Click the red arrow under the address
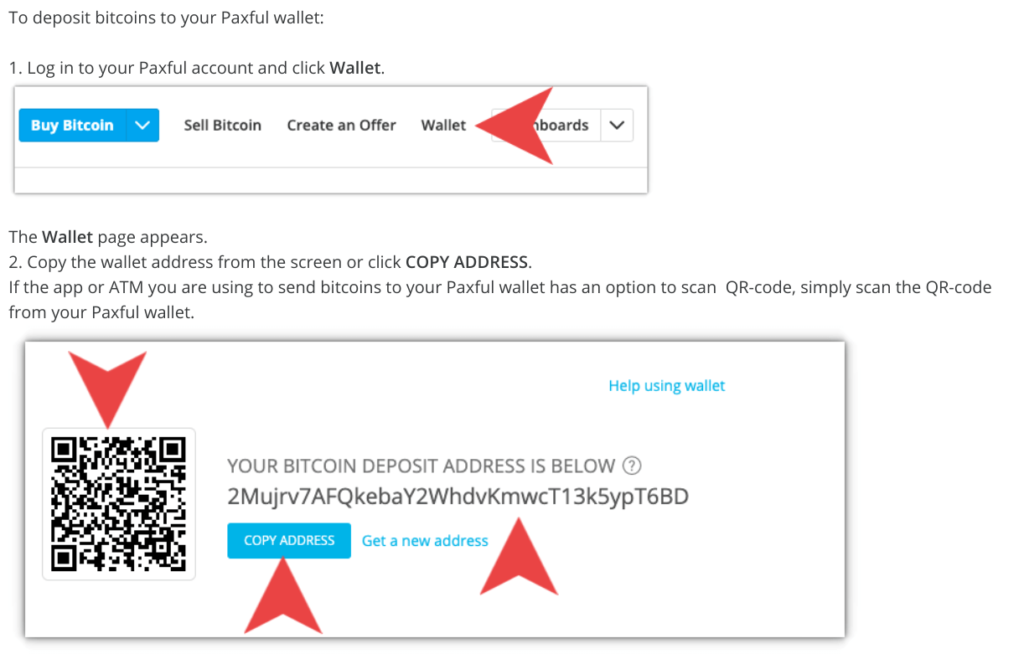This screenshot has width=1024, height=659. coord(519,556)
